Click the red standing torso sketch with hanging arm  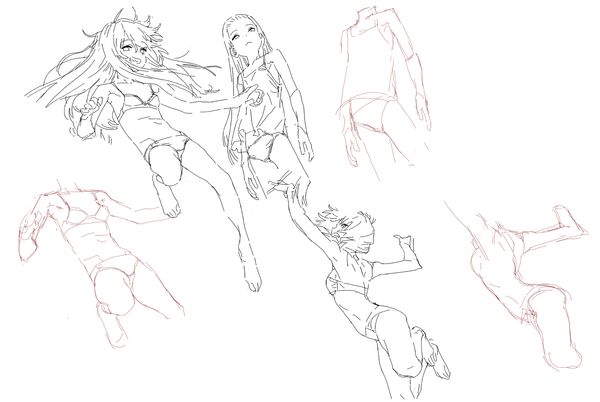(x=384, y=94)
